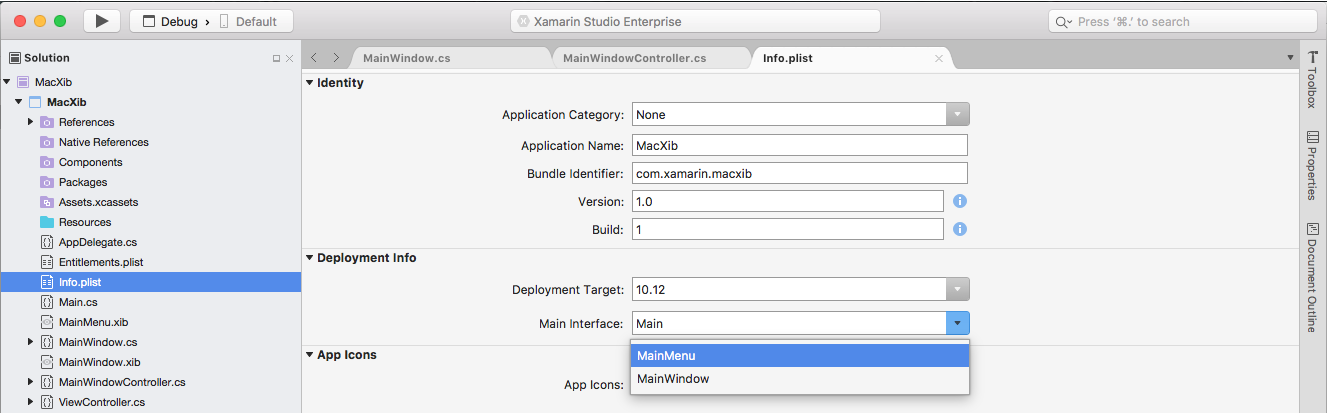Open the Document Outline panel

pyautogui.click(x=1312, y=277)
